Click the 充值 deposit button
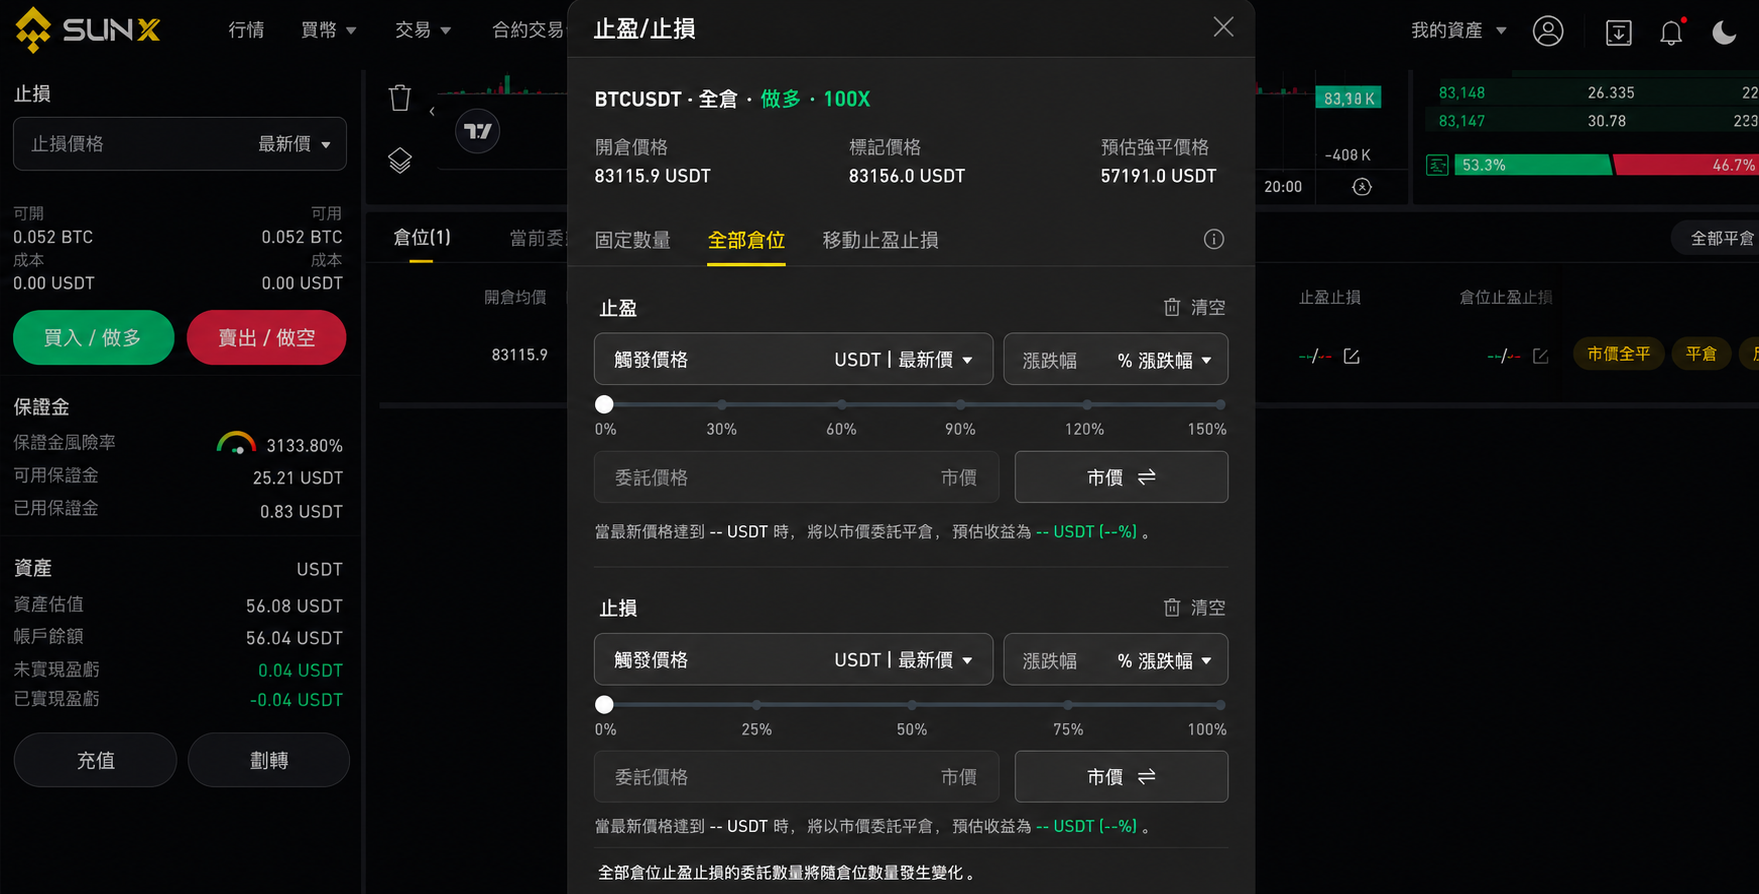The width and height of the screenshot is (1759, 894). (95, 760)
